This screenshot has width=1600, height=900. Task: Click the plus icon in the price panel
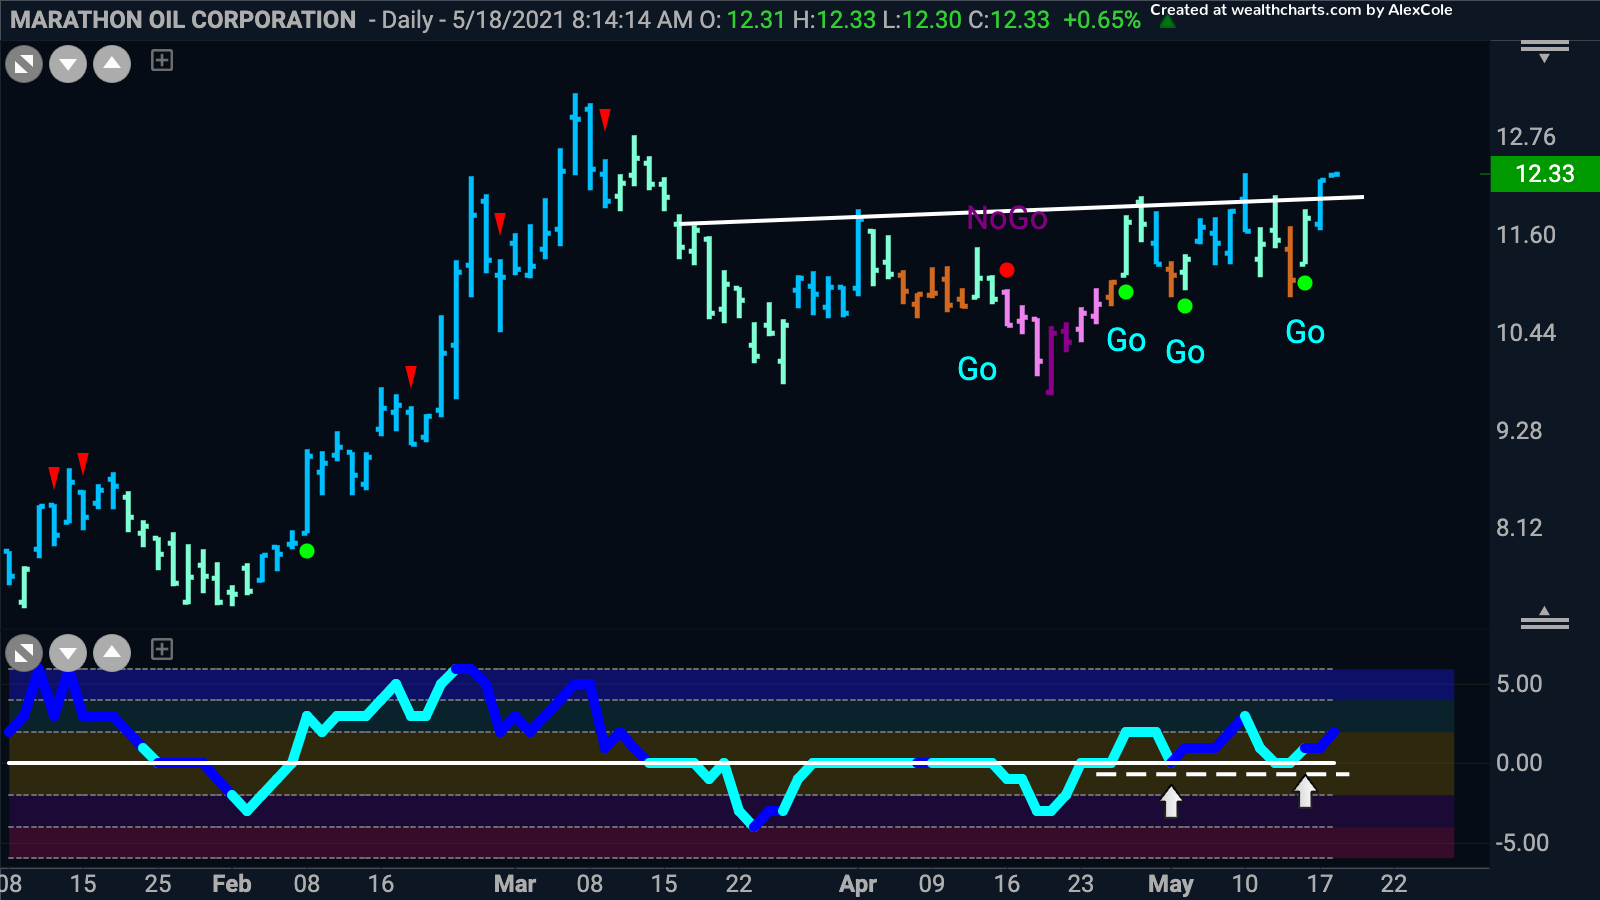click(162, 61)
